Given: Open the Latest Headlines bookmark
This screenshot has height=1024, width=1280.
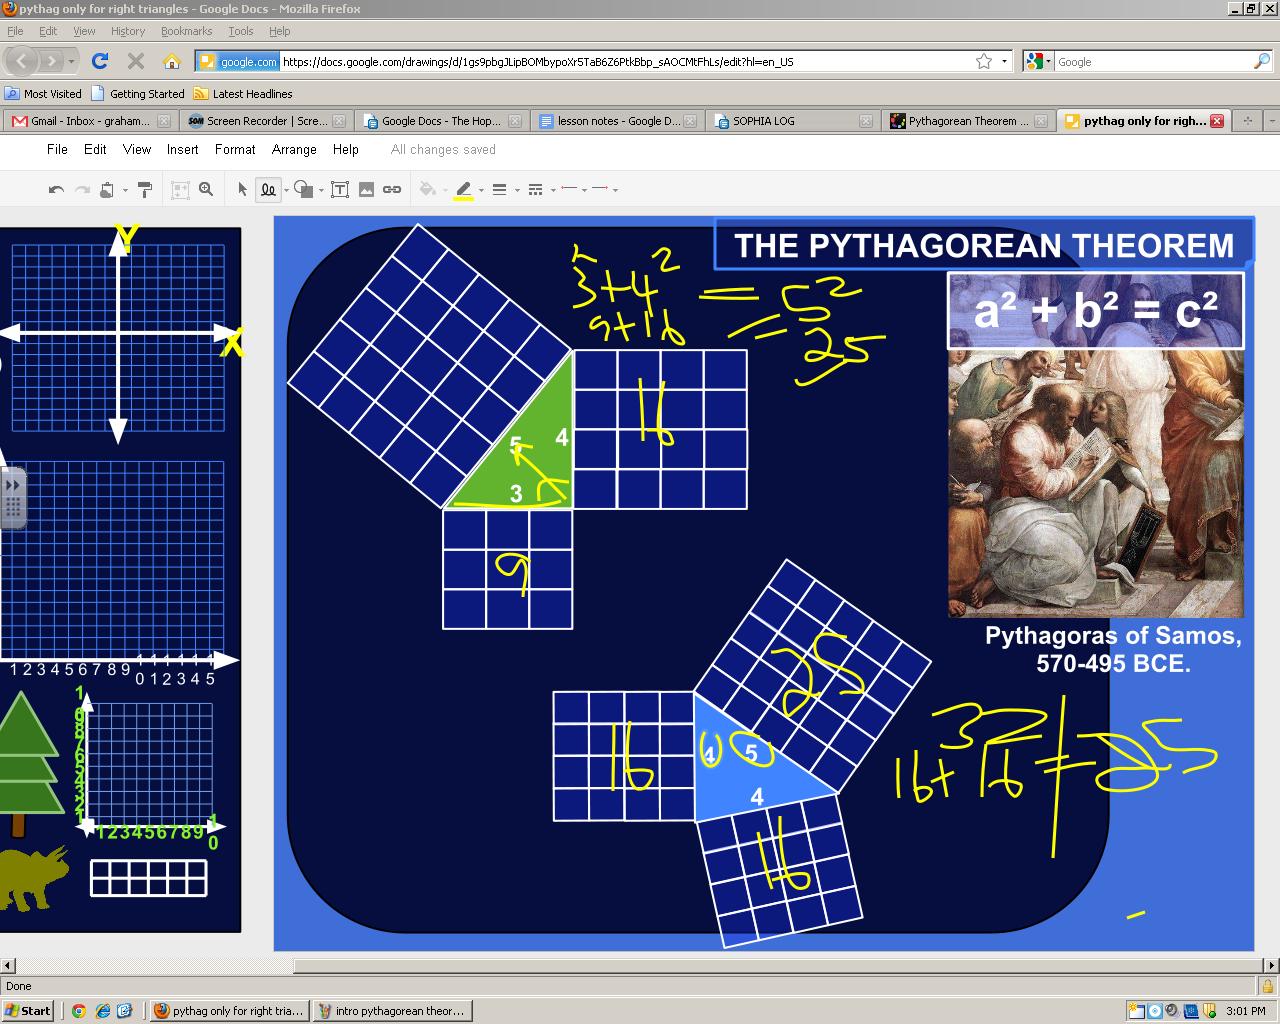Looking at the screenshot, I should click(243, 93).
